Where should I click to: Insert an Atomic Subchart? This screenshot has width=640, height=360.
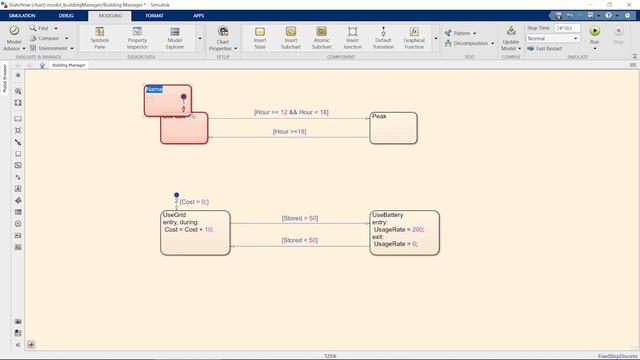pos(322,38)
